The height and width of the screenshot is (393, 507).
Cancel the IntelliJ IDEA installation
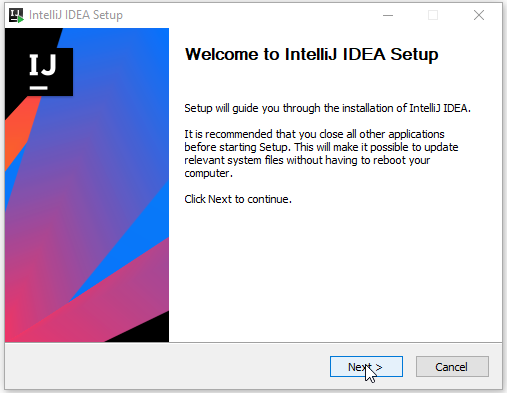452,367
